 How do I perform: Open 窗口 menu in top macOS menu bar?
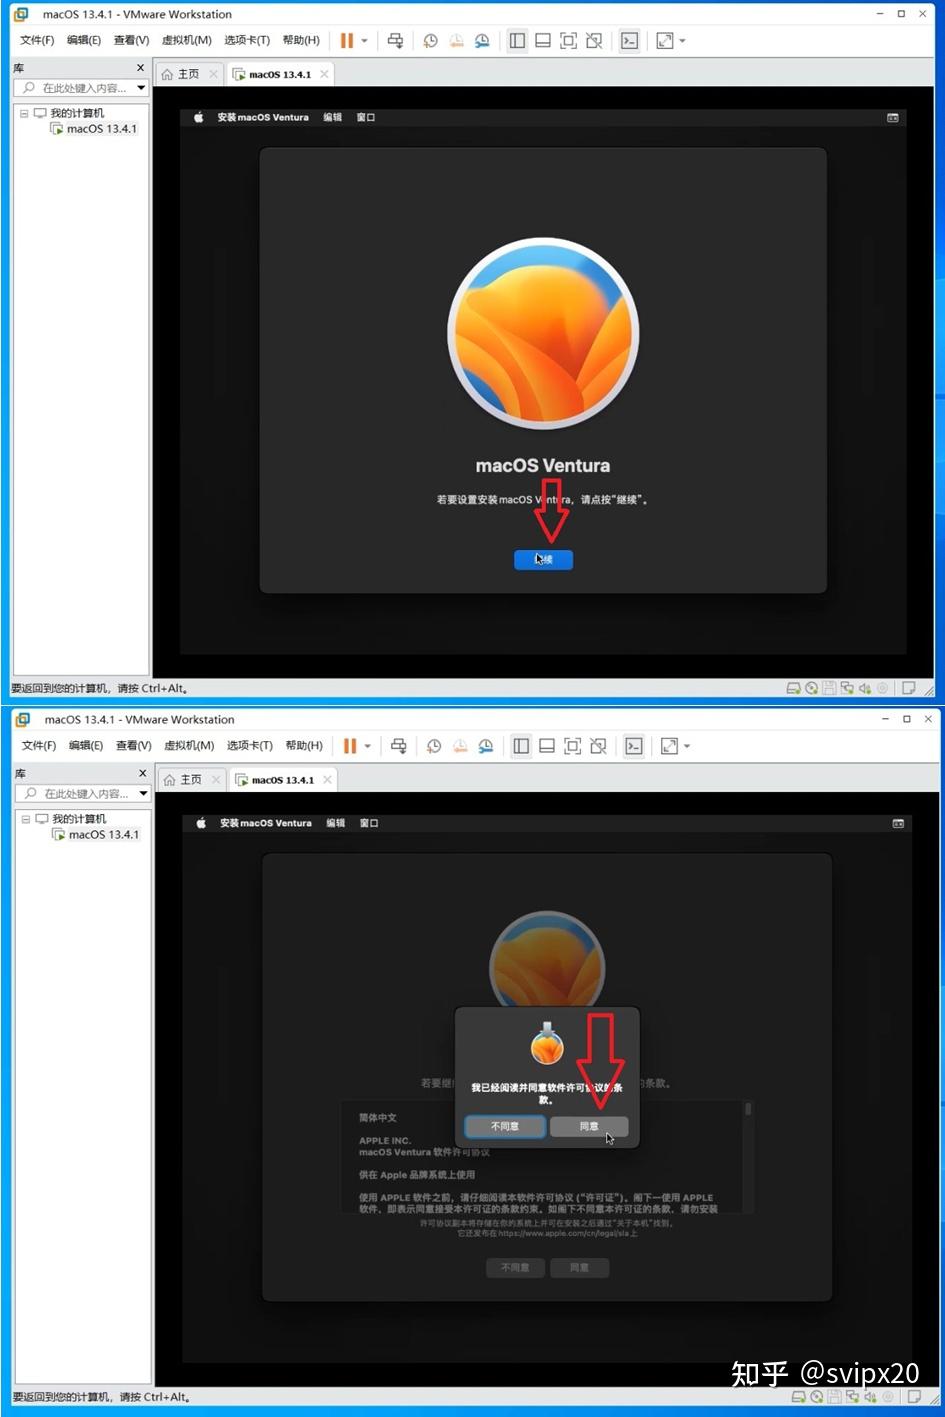coord(366,117)
